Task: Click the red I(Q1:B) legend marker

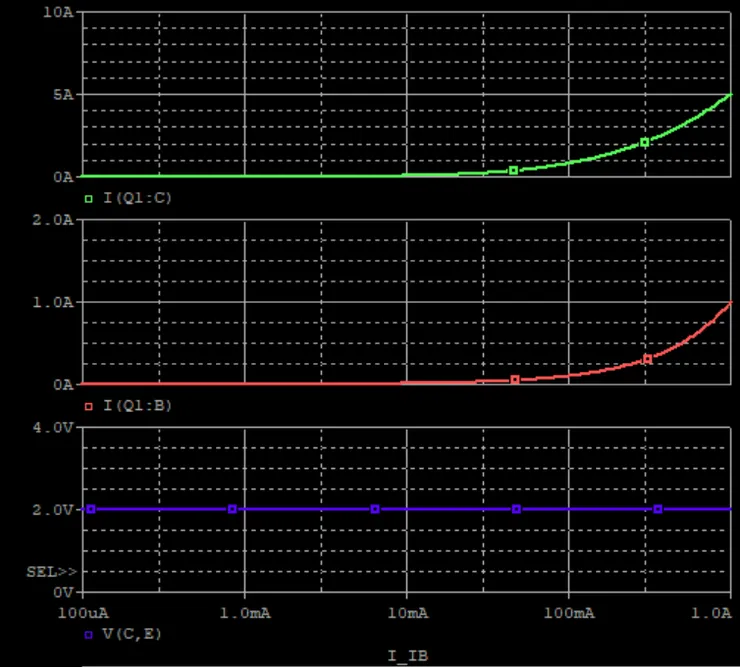Action: 88,406
